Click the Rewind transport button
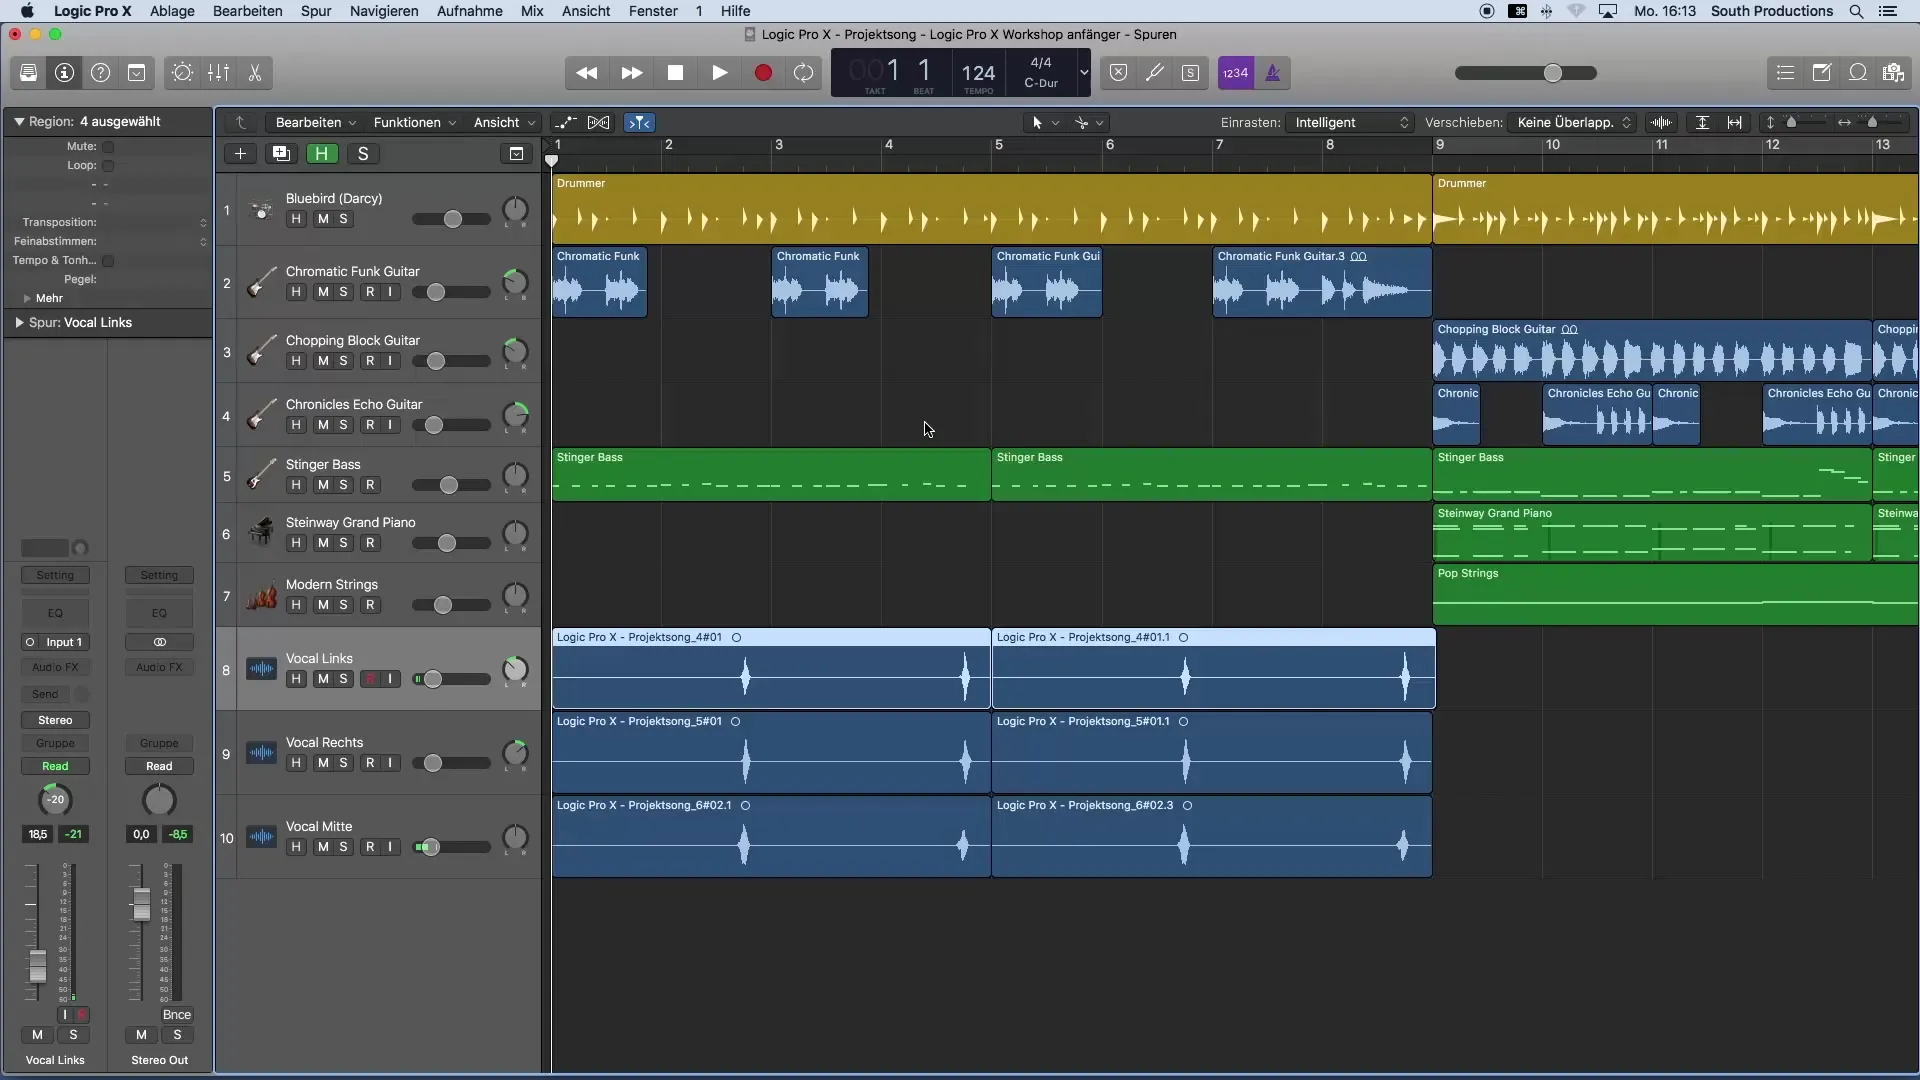 tap(587, 73)
